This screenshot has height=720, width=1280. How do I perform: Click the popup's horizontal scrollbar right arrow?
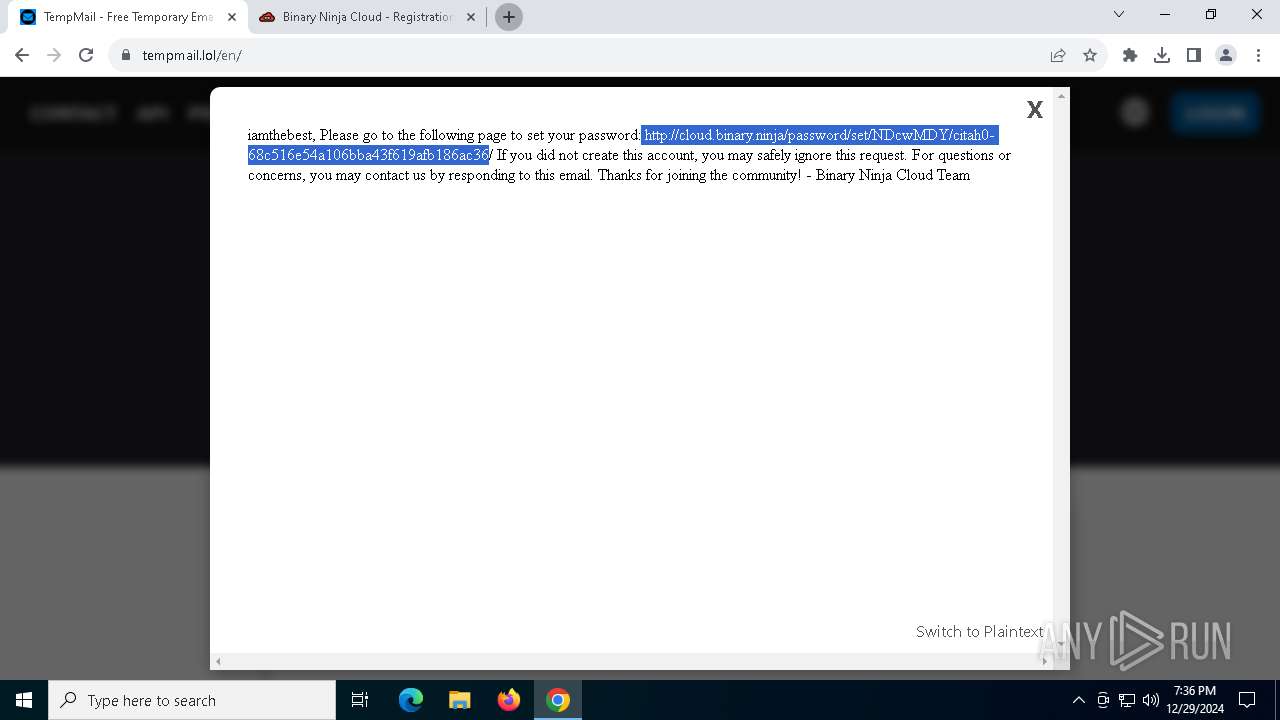click(x=1045, y=661)
